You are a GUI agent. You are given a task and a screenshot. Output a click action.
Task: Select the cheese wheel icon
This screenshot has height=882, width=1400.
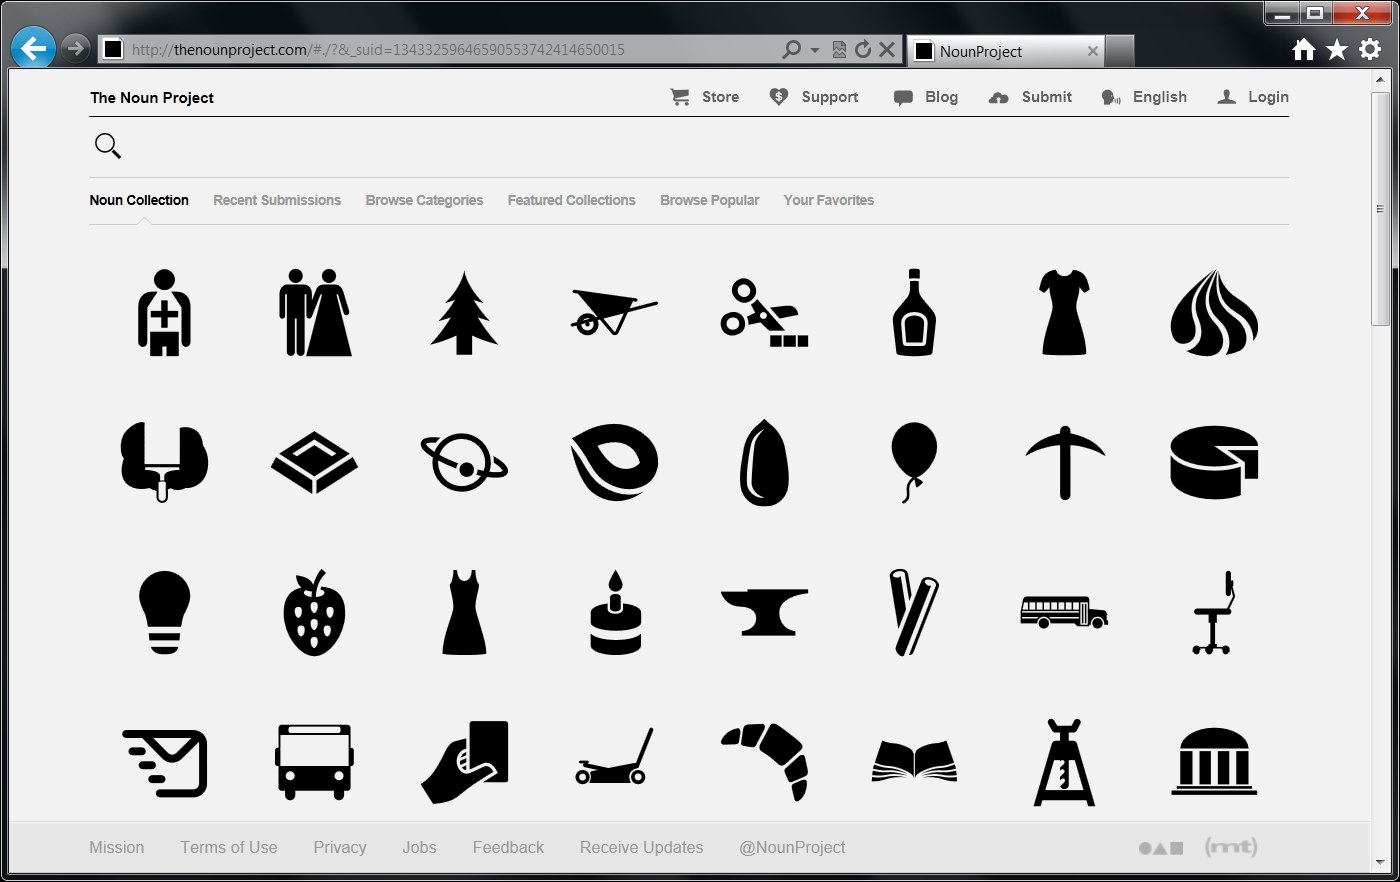pos(1214,462)
